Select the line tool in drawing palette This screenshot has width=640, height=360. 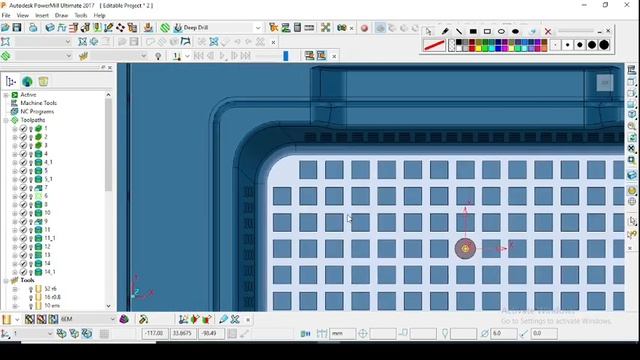pyautogui.click(x=459, y=31)
